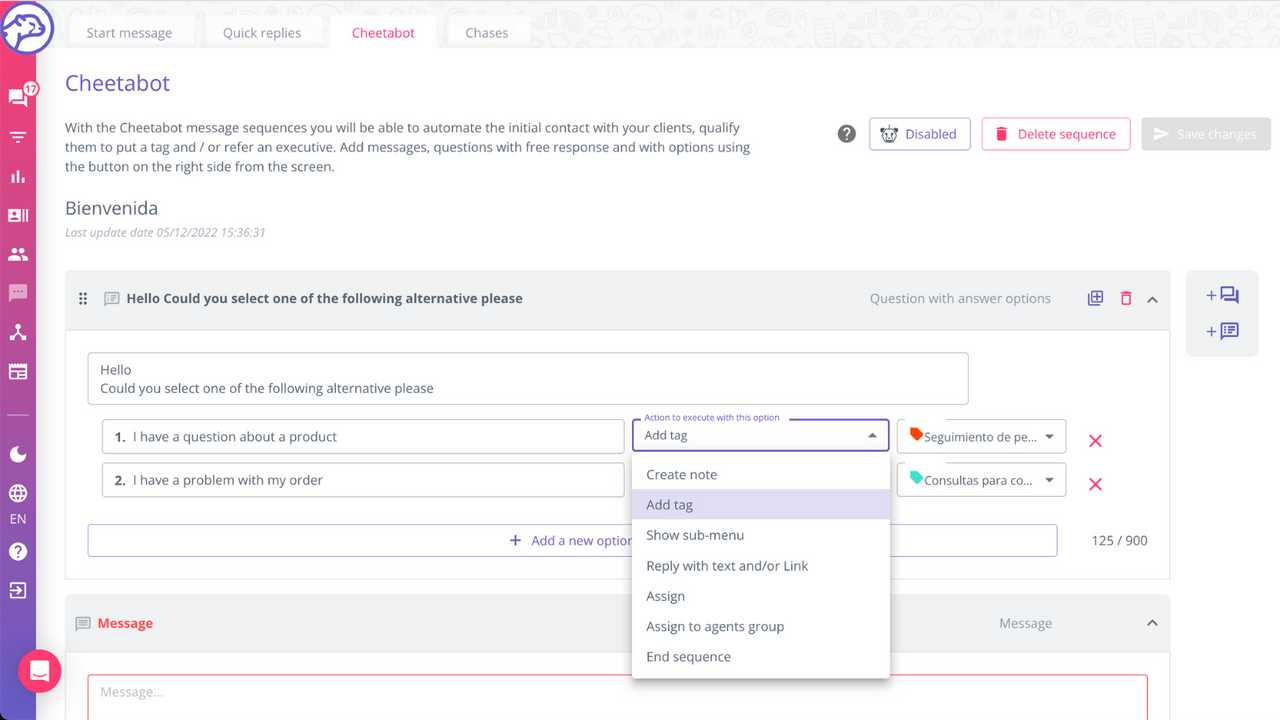1280x720 pixels.
Task: Open the Add tag action dropdown
Action: tap(760, 435)
